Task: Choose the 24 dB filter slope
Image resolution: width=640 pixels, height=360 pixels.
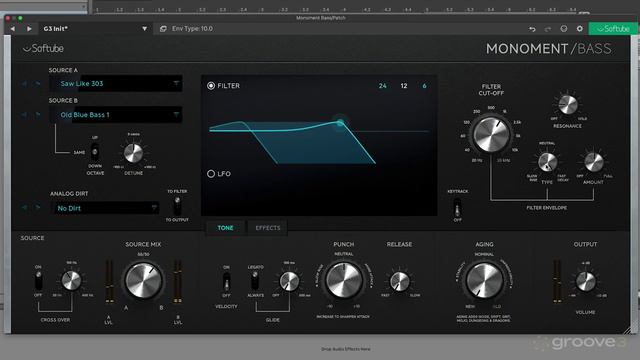Action: pyautogui.click(x=382, y=86)
